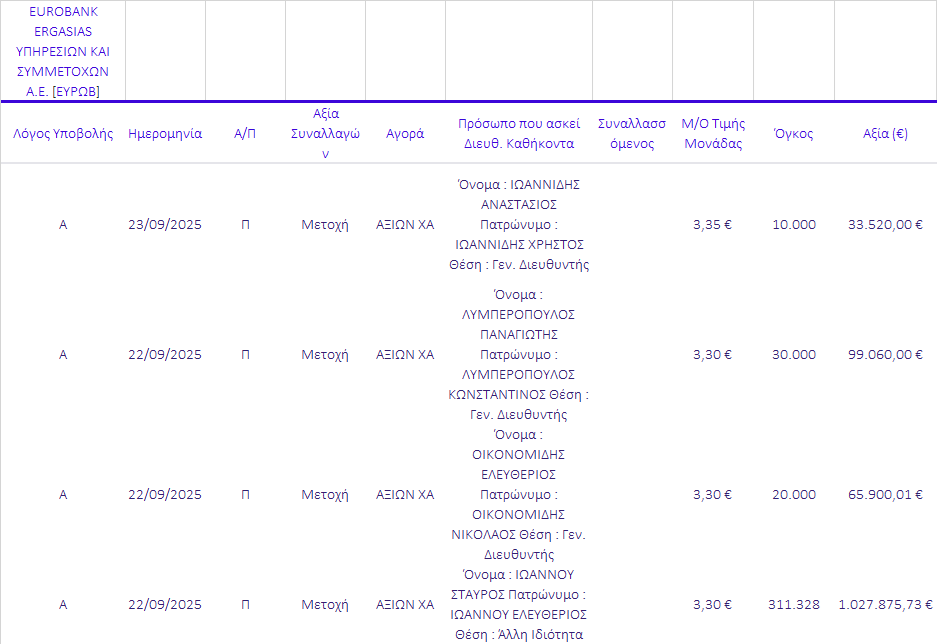This screenshot has height=644, width=937.
Task: Select the ΟΙΚΟΝΟΜΙΔΗΣ ΕΛΕΥΘΕΡΙΟΣ person cell
Action: tap(519, 495)
